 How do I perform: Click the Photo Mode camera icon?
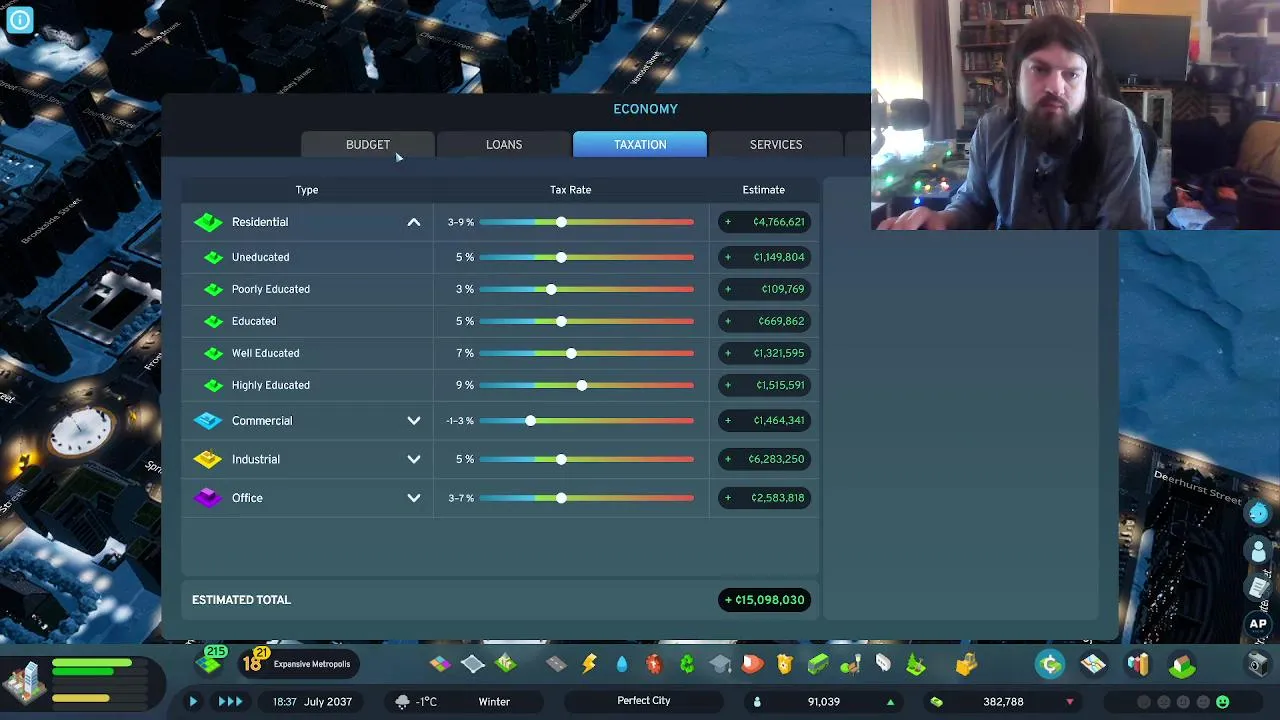(1258, 664)
